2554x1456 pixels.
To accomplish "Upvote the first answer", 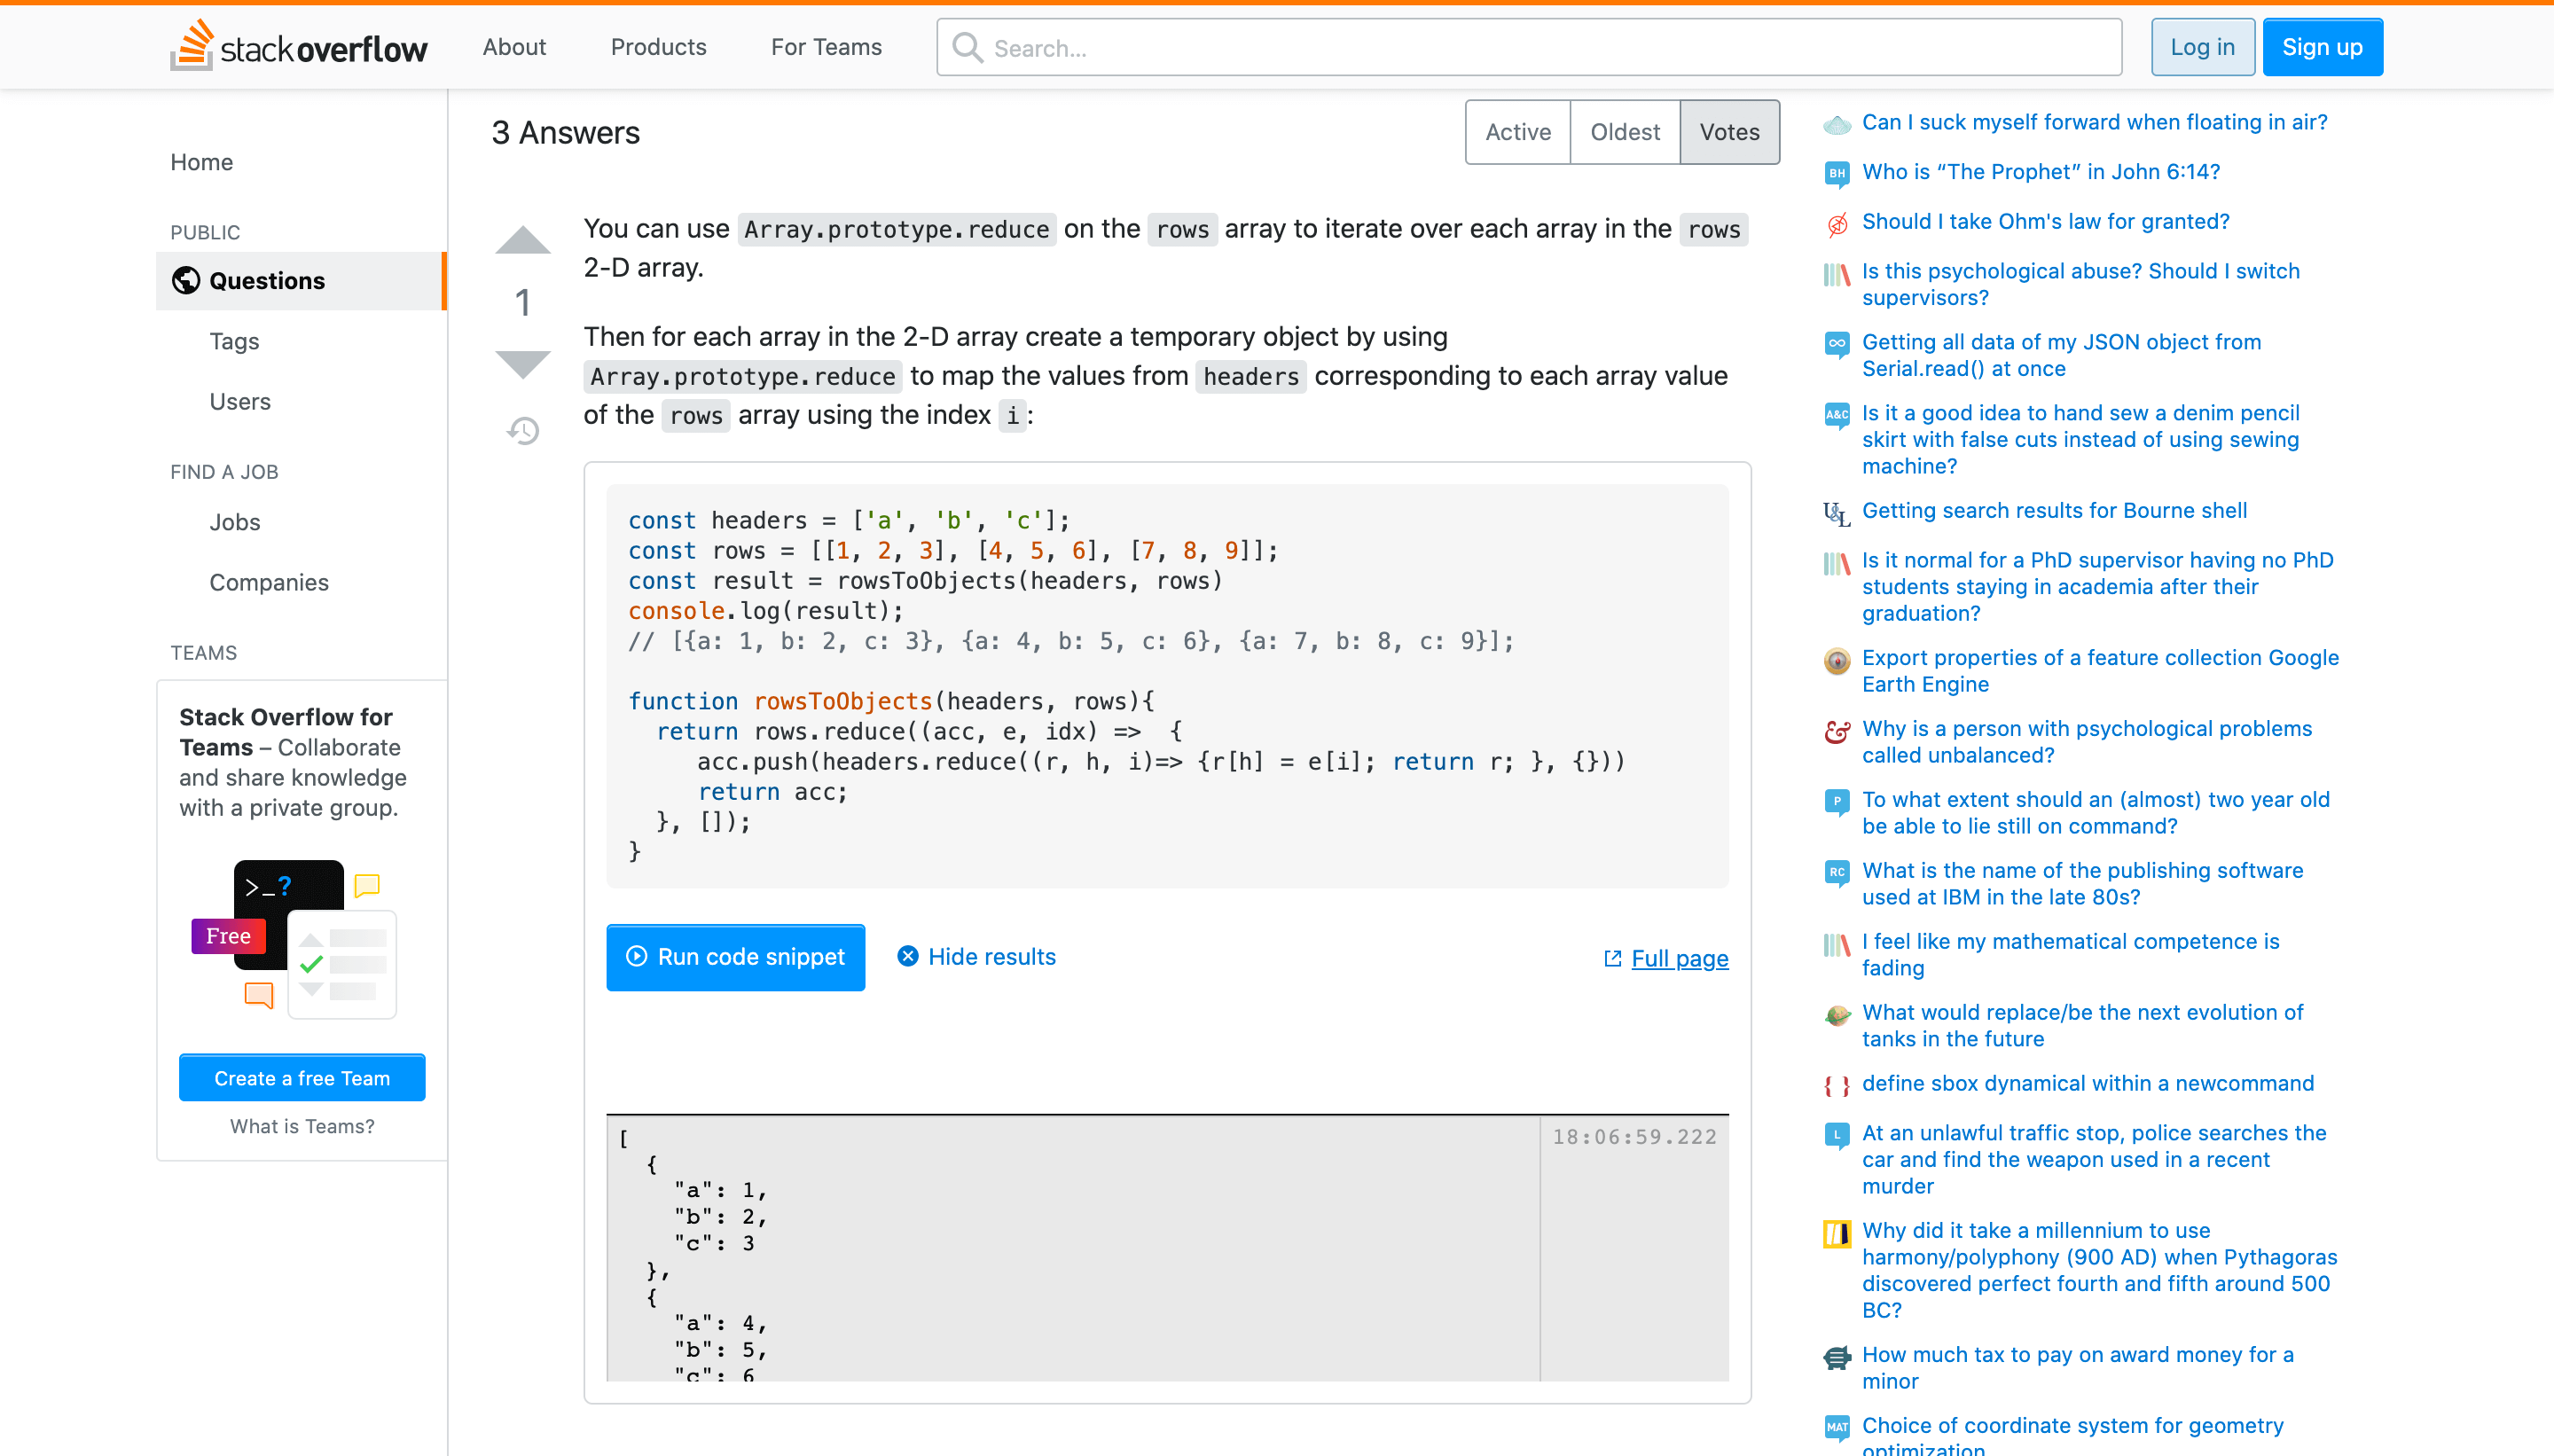I will 522,241.
